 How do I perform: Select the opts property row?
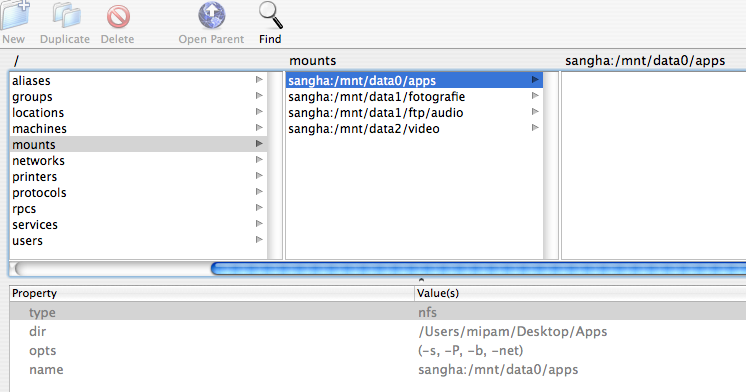click(x=378, y=351)
